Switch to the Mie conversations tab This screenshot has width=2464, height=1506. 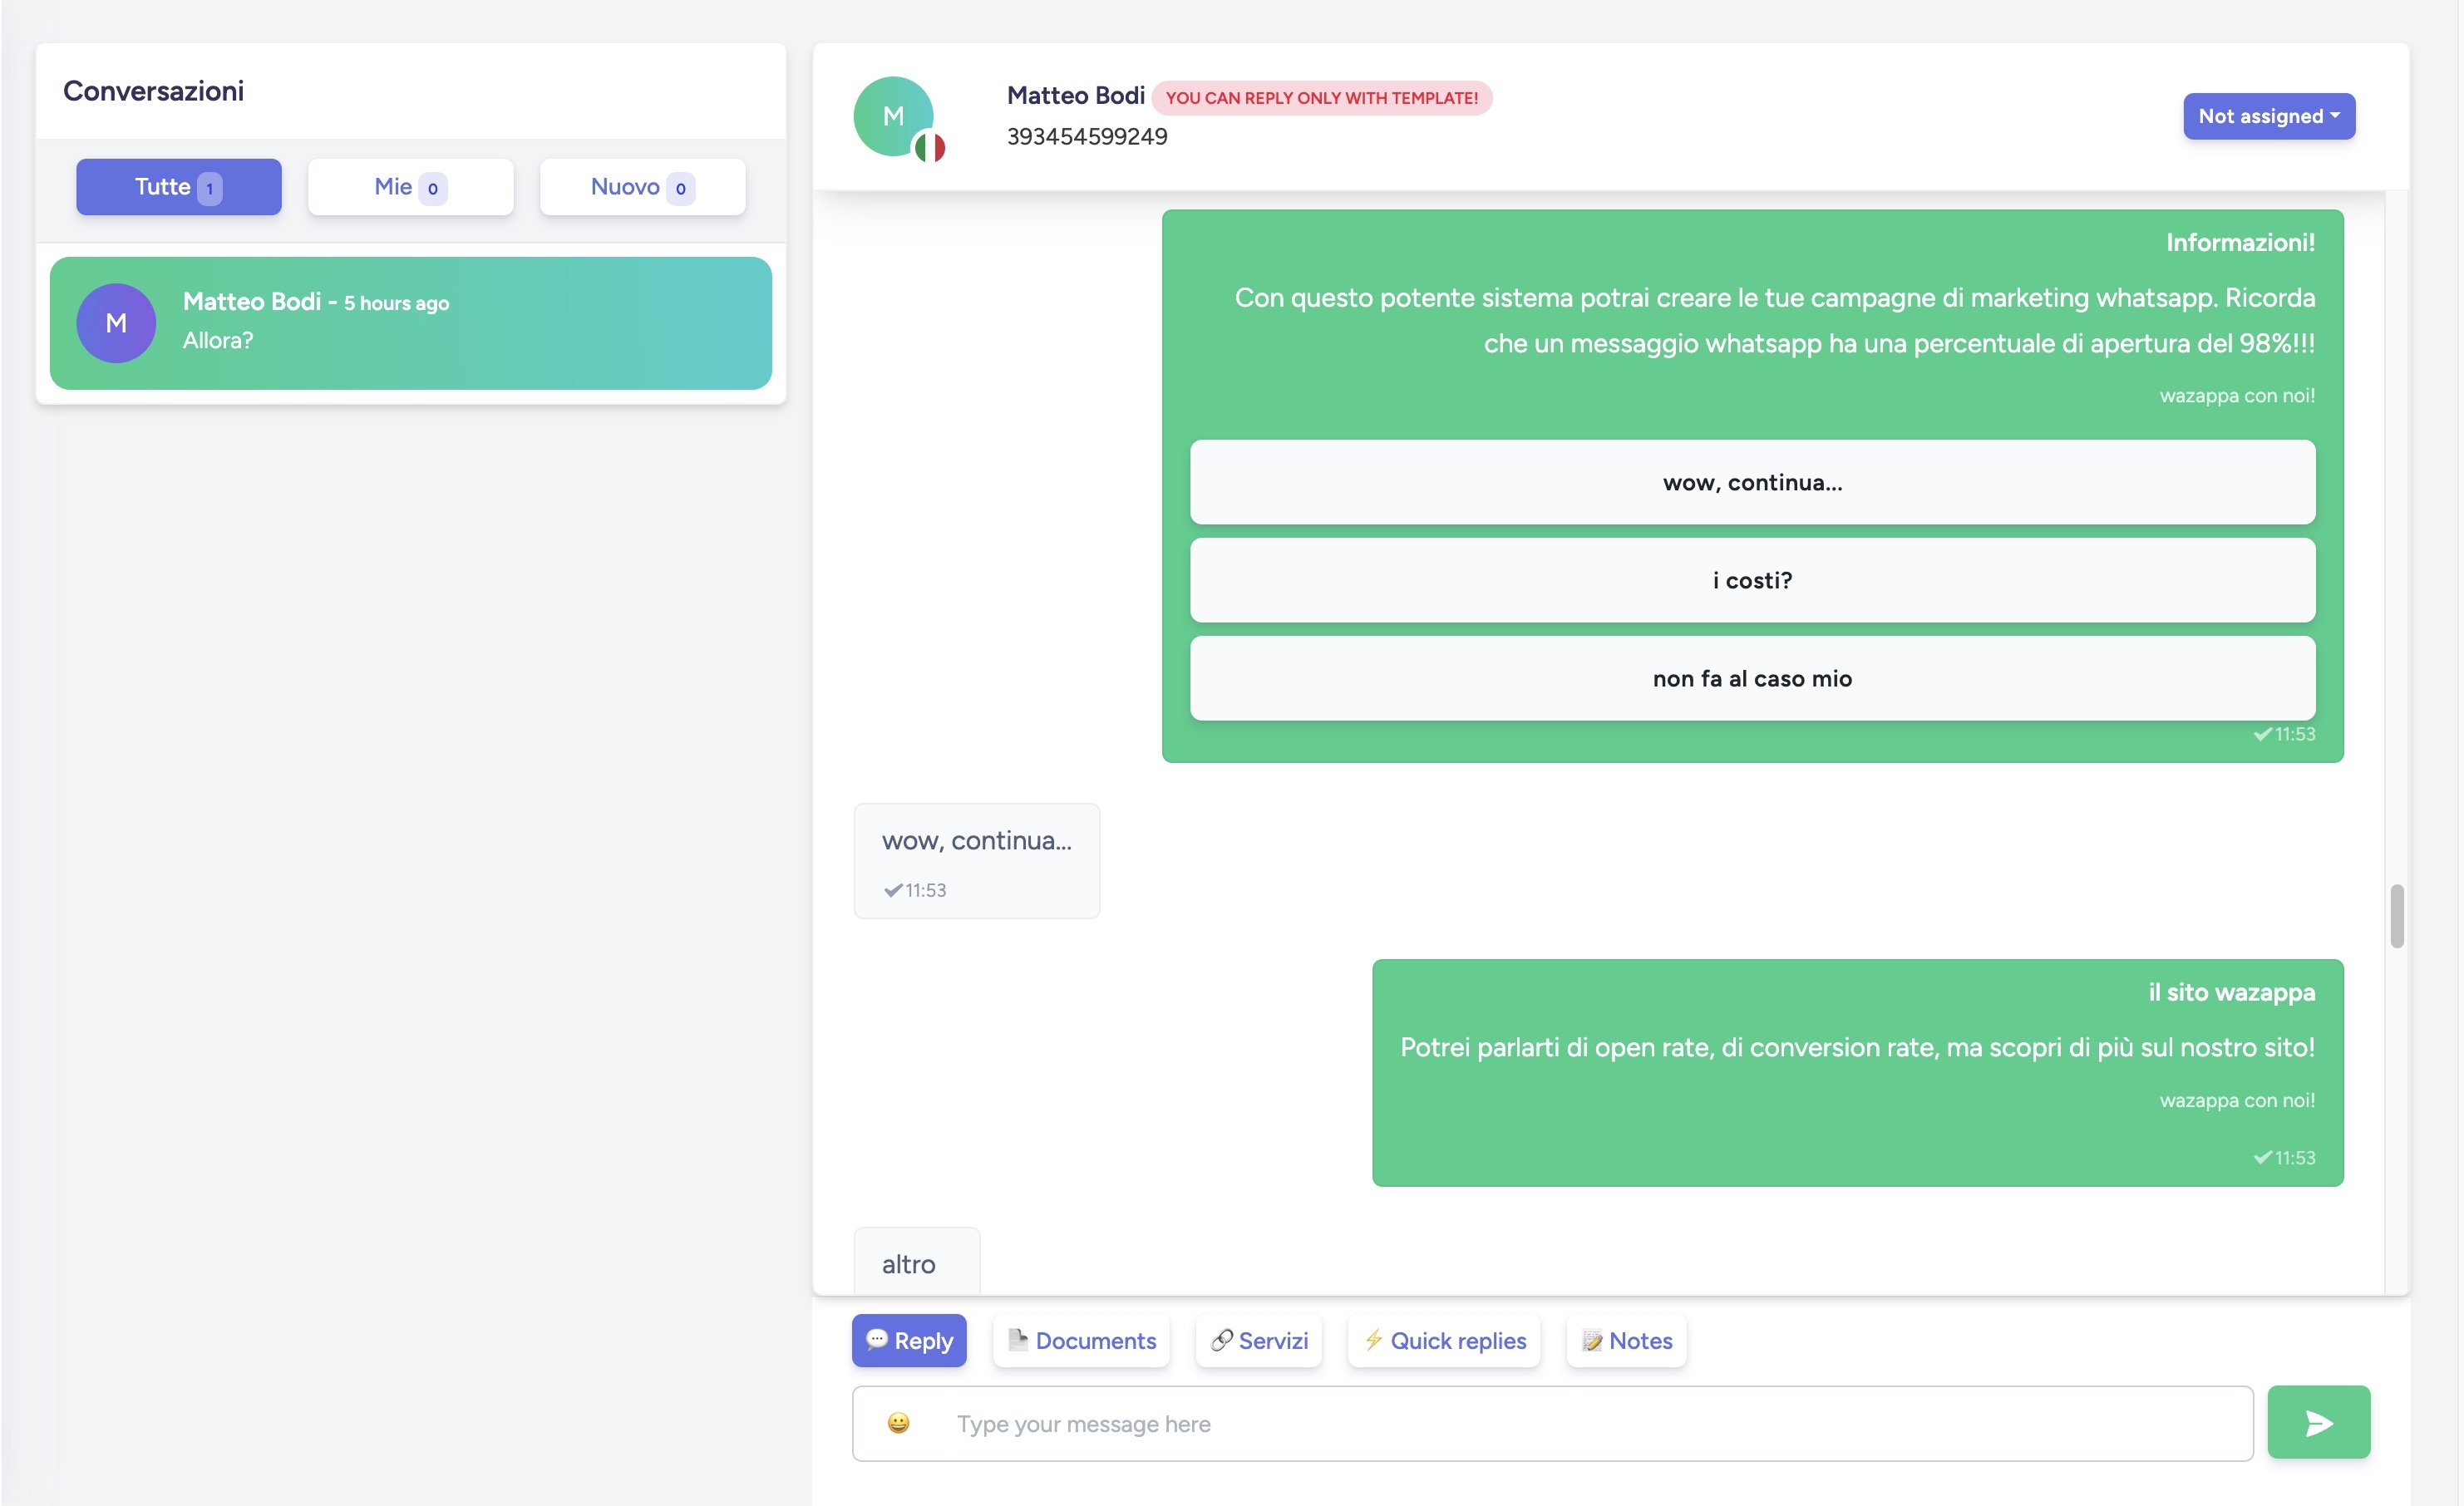[x=410, y=187]
